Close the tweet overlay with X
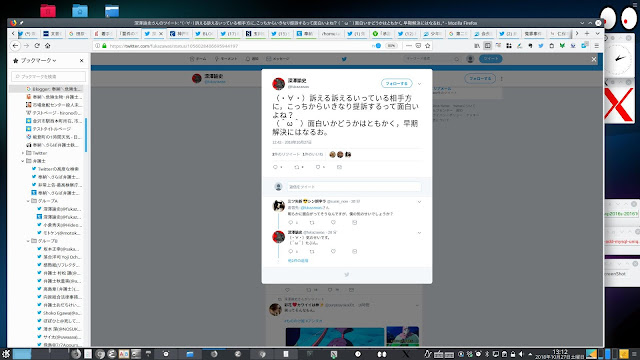Viewport: 640px width, 360px height. [x=594, y=59]
